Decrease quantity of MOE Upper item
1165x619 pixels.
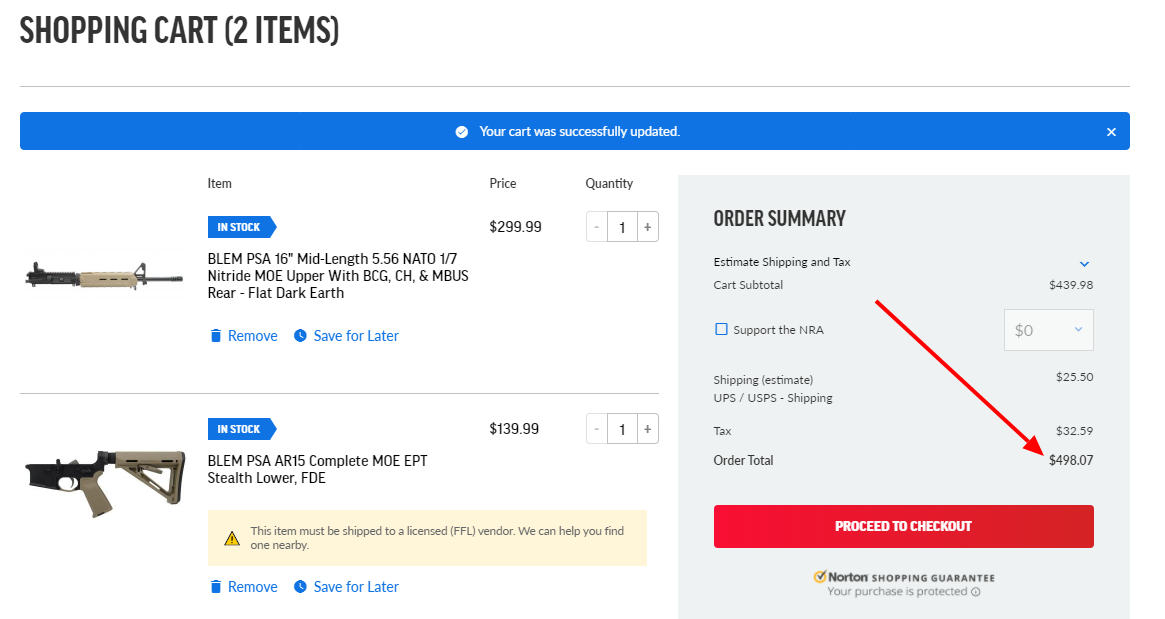point(597,227)
